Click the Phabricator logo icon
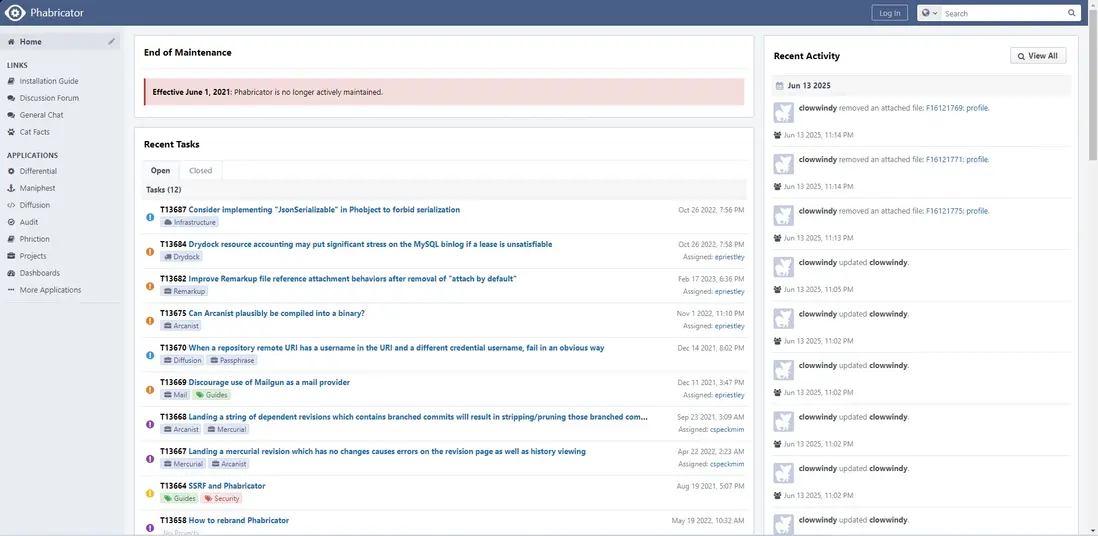 tap(15, 13)
